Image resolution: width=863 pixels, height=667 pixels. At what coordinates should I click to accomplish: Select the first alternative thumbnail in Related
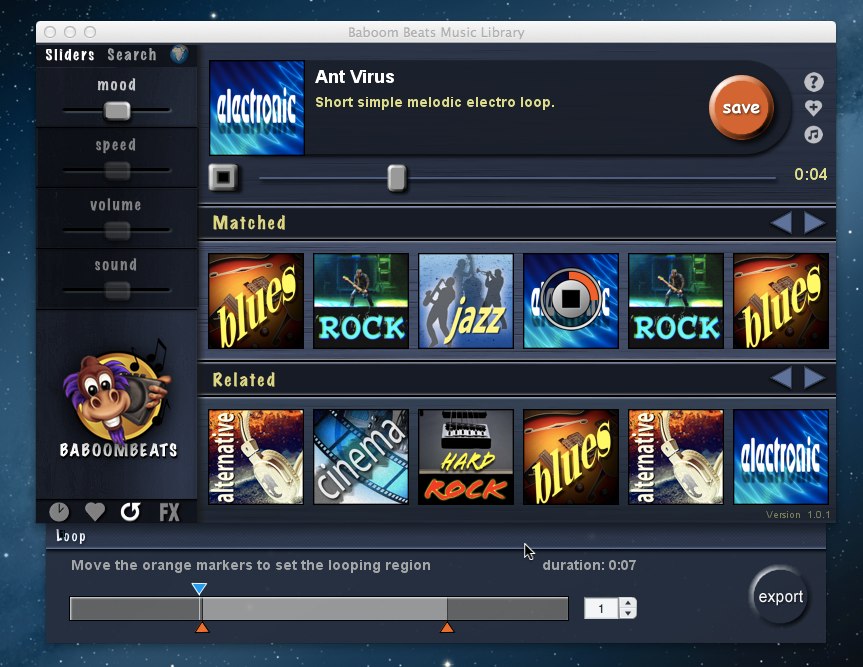click(x=256, y=457)
